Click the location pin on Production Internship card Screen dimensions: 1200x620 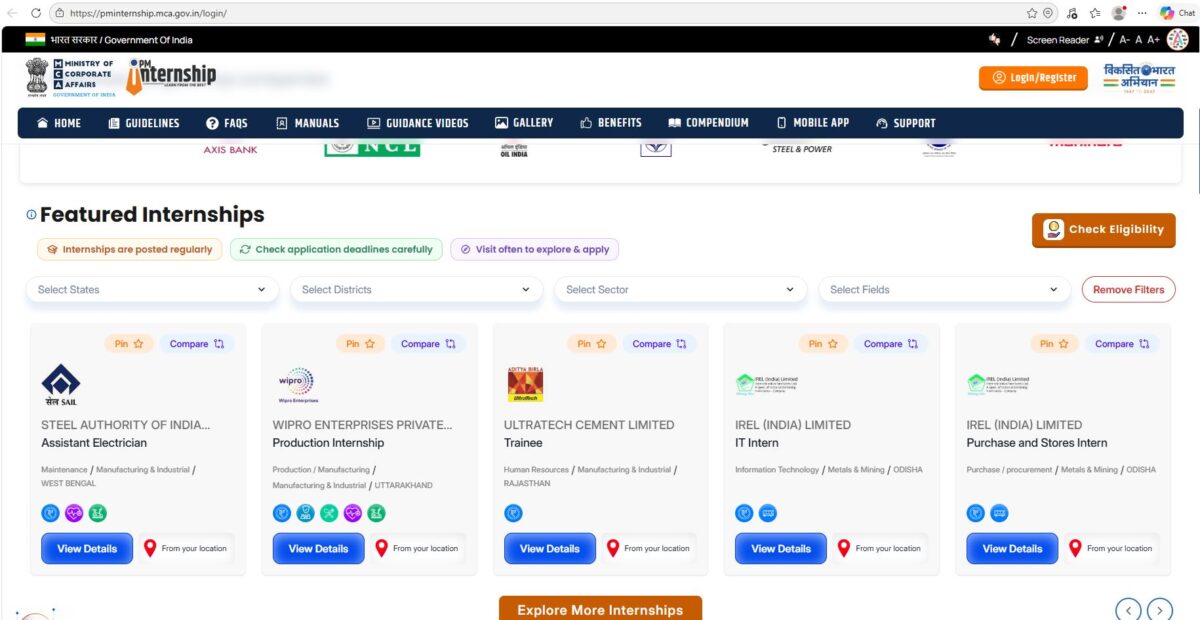tap(381, 548)
